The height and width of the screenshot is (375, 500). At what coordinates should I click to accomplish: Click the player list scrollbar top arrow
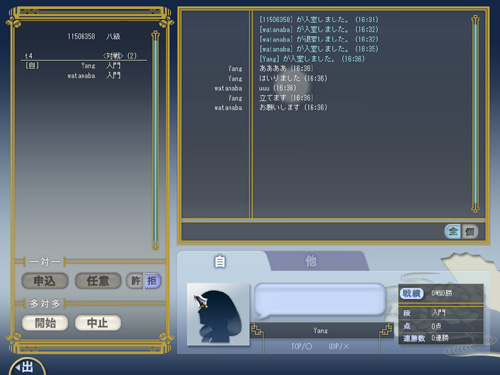click(x=155, y=35)
